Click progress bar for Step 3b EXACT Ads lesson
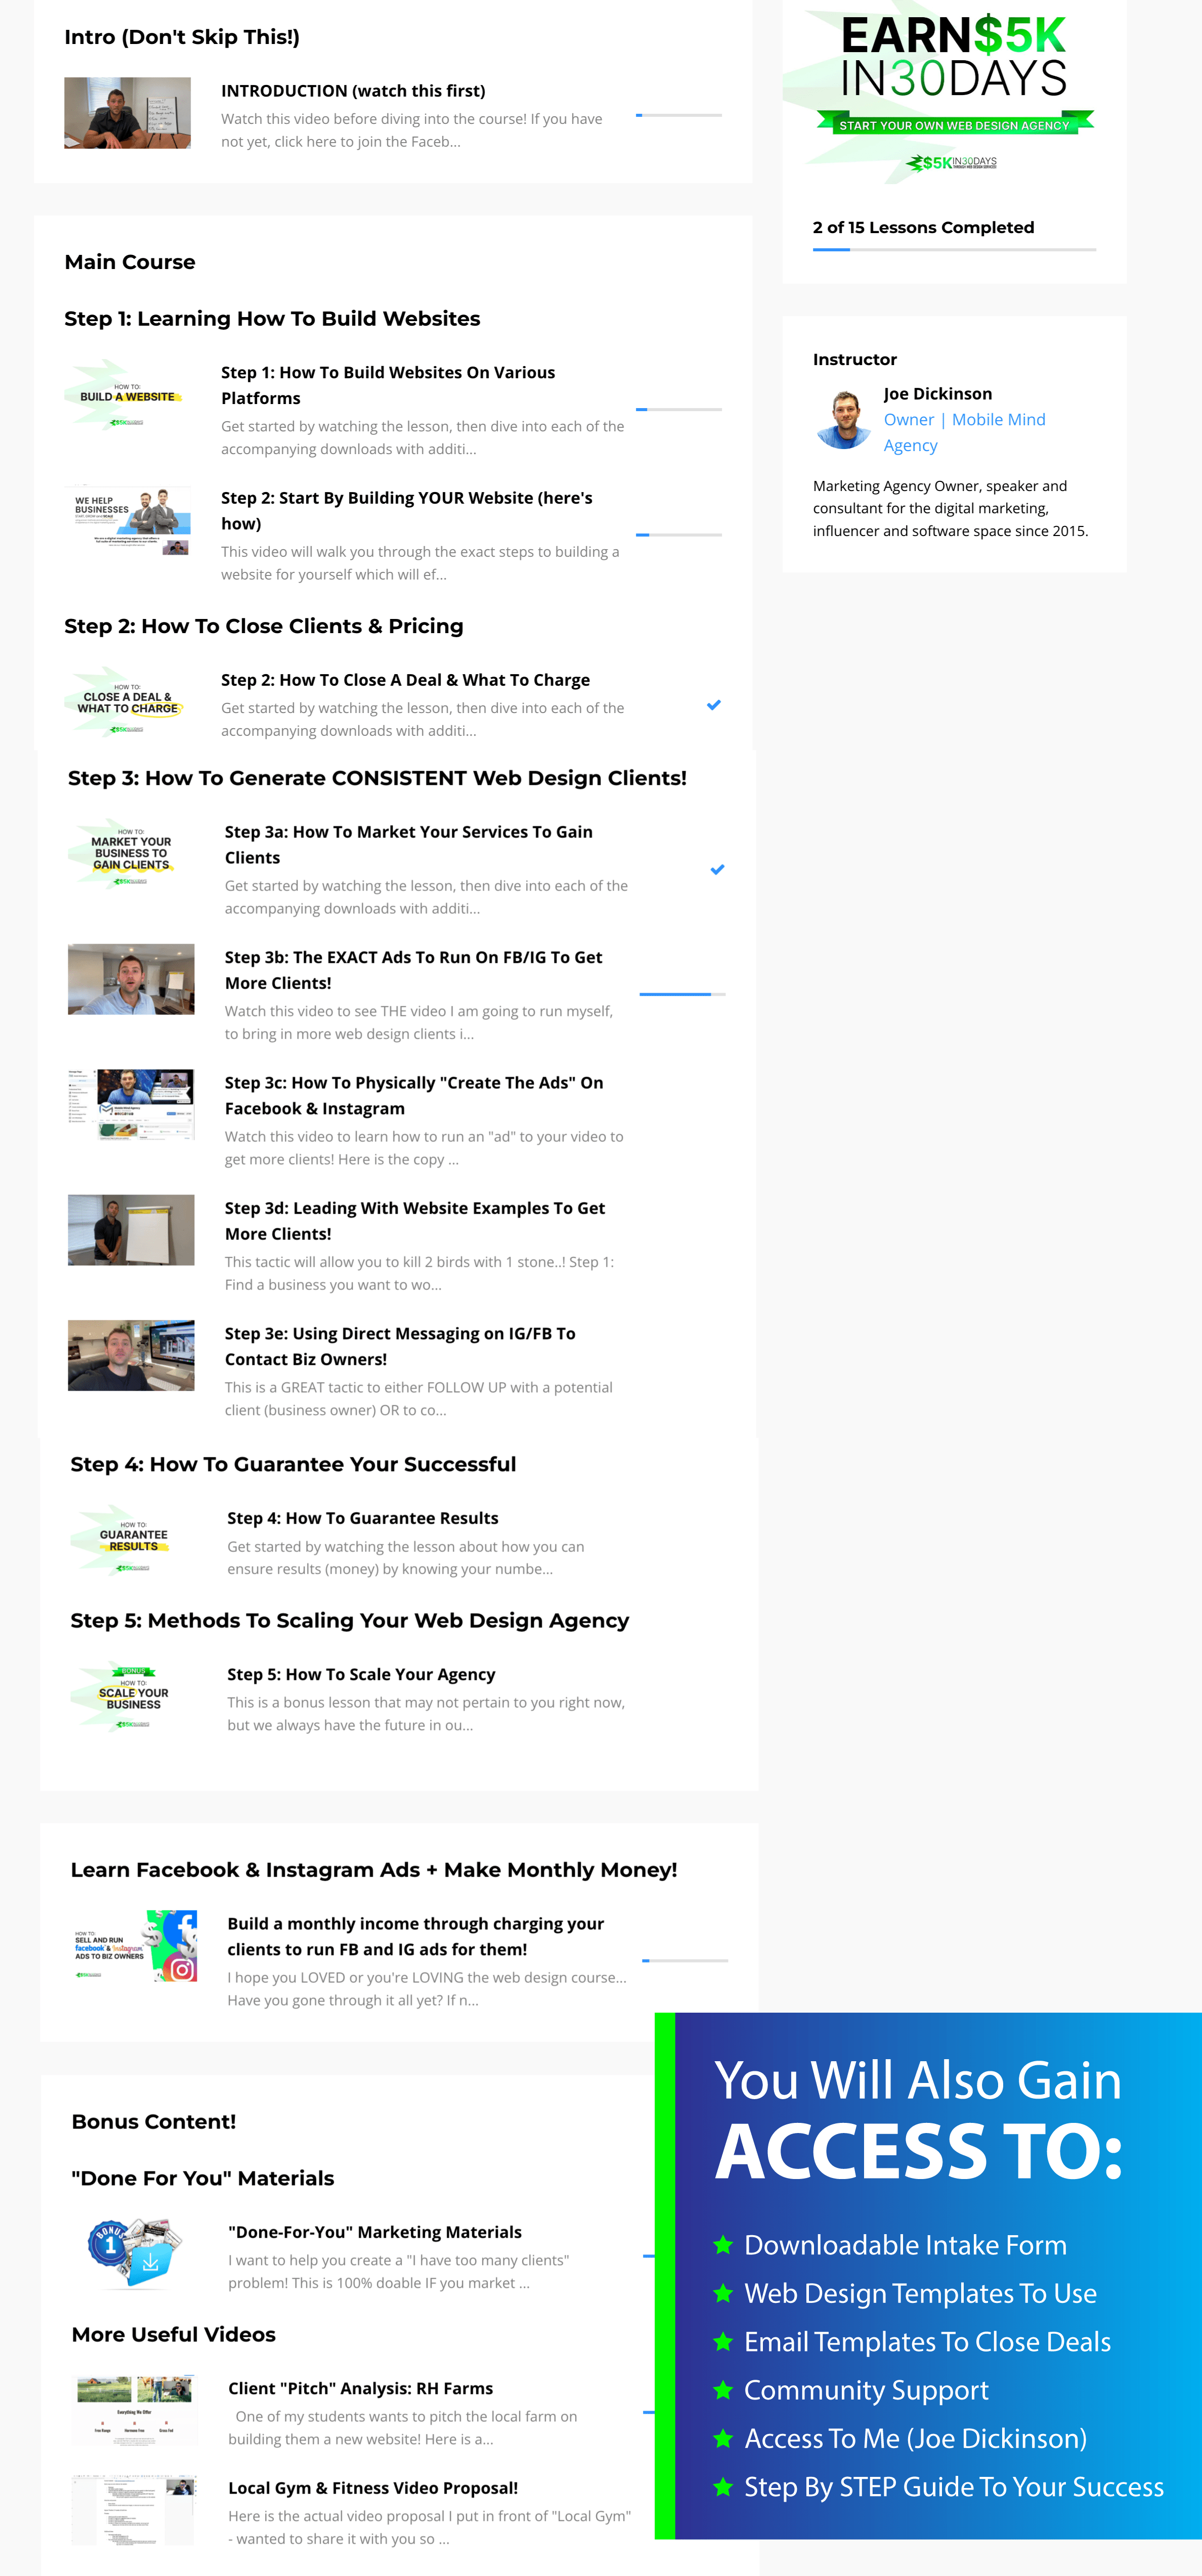This screenshot has width=1202, height=2576. coord(682,994)
